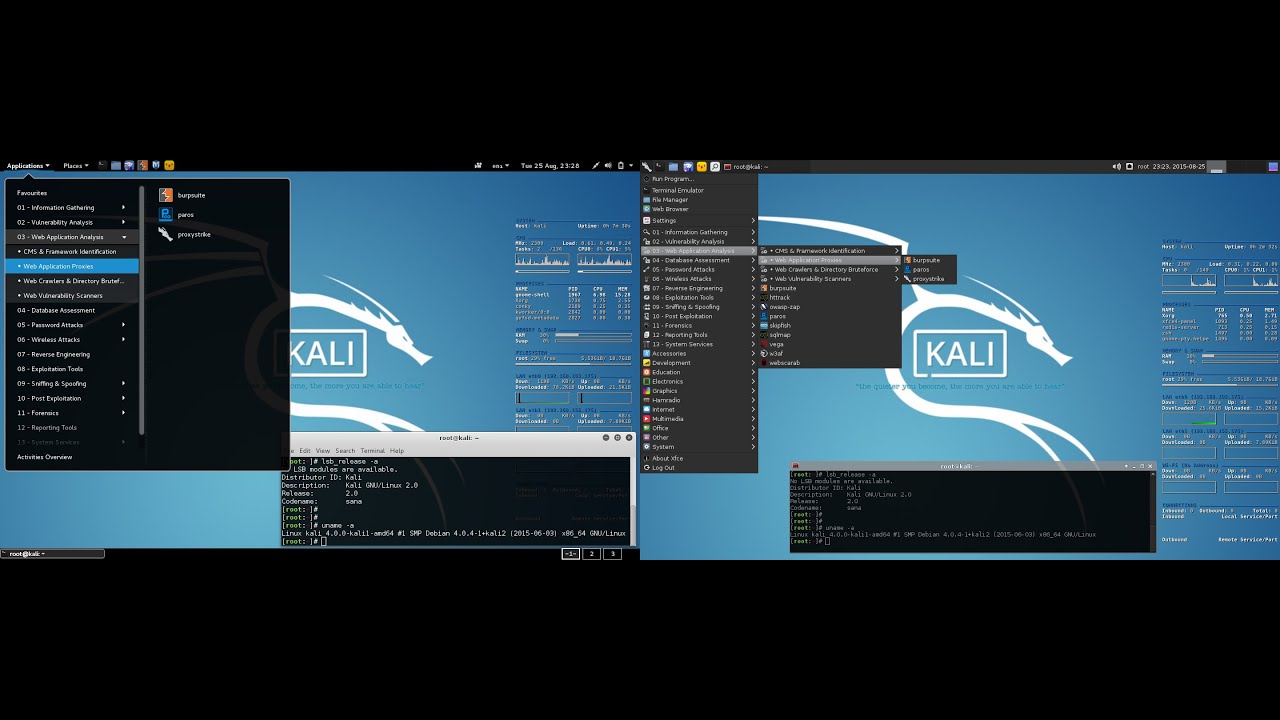Launch burpsuite from the GNOME favourites pane

point(182,195)
